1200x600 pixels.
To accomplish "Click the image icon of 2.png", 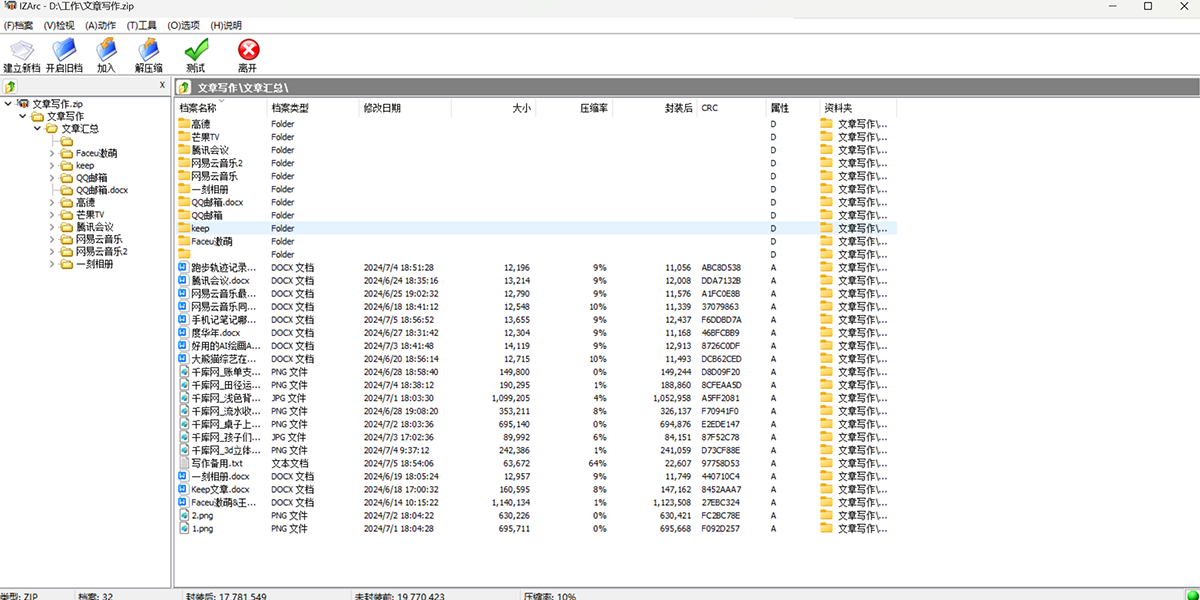I will (184, 515).
